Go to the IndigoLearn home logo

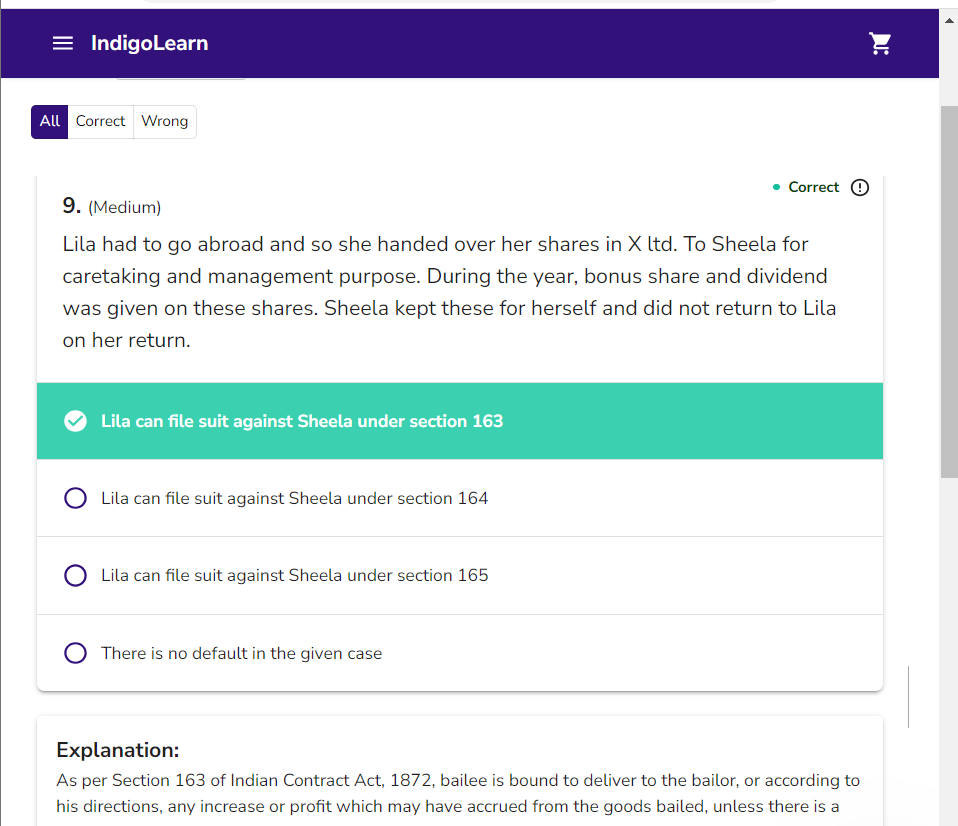[149, 43]
